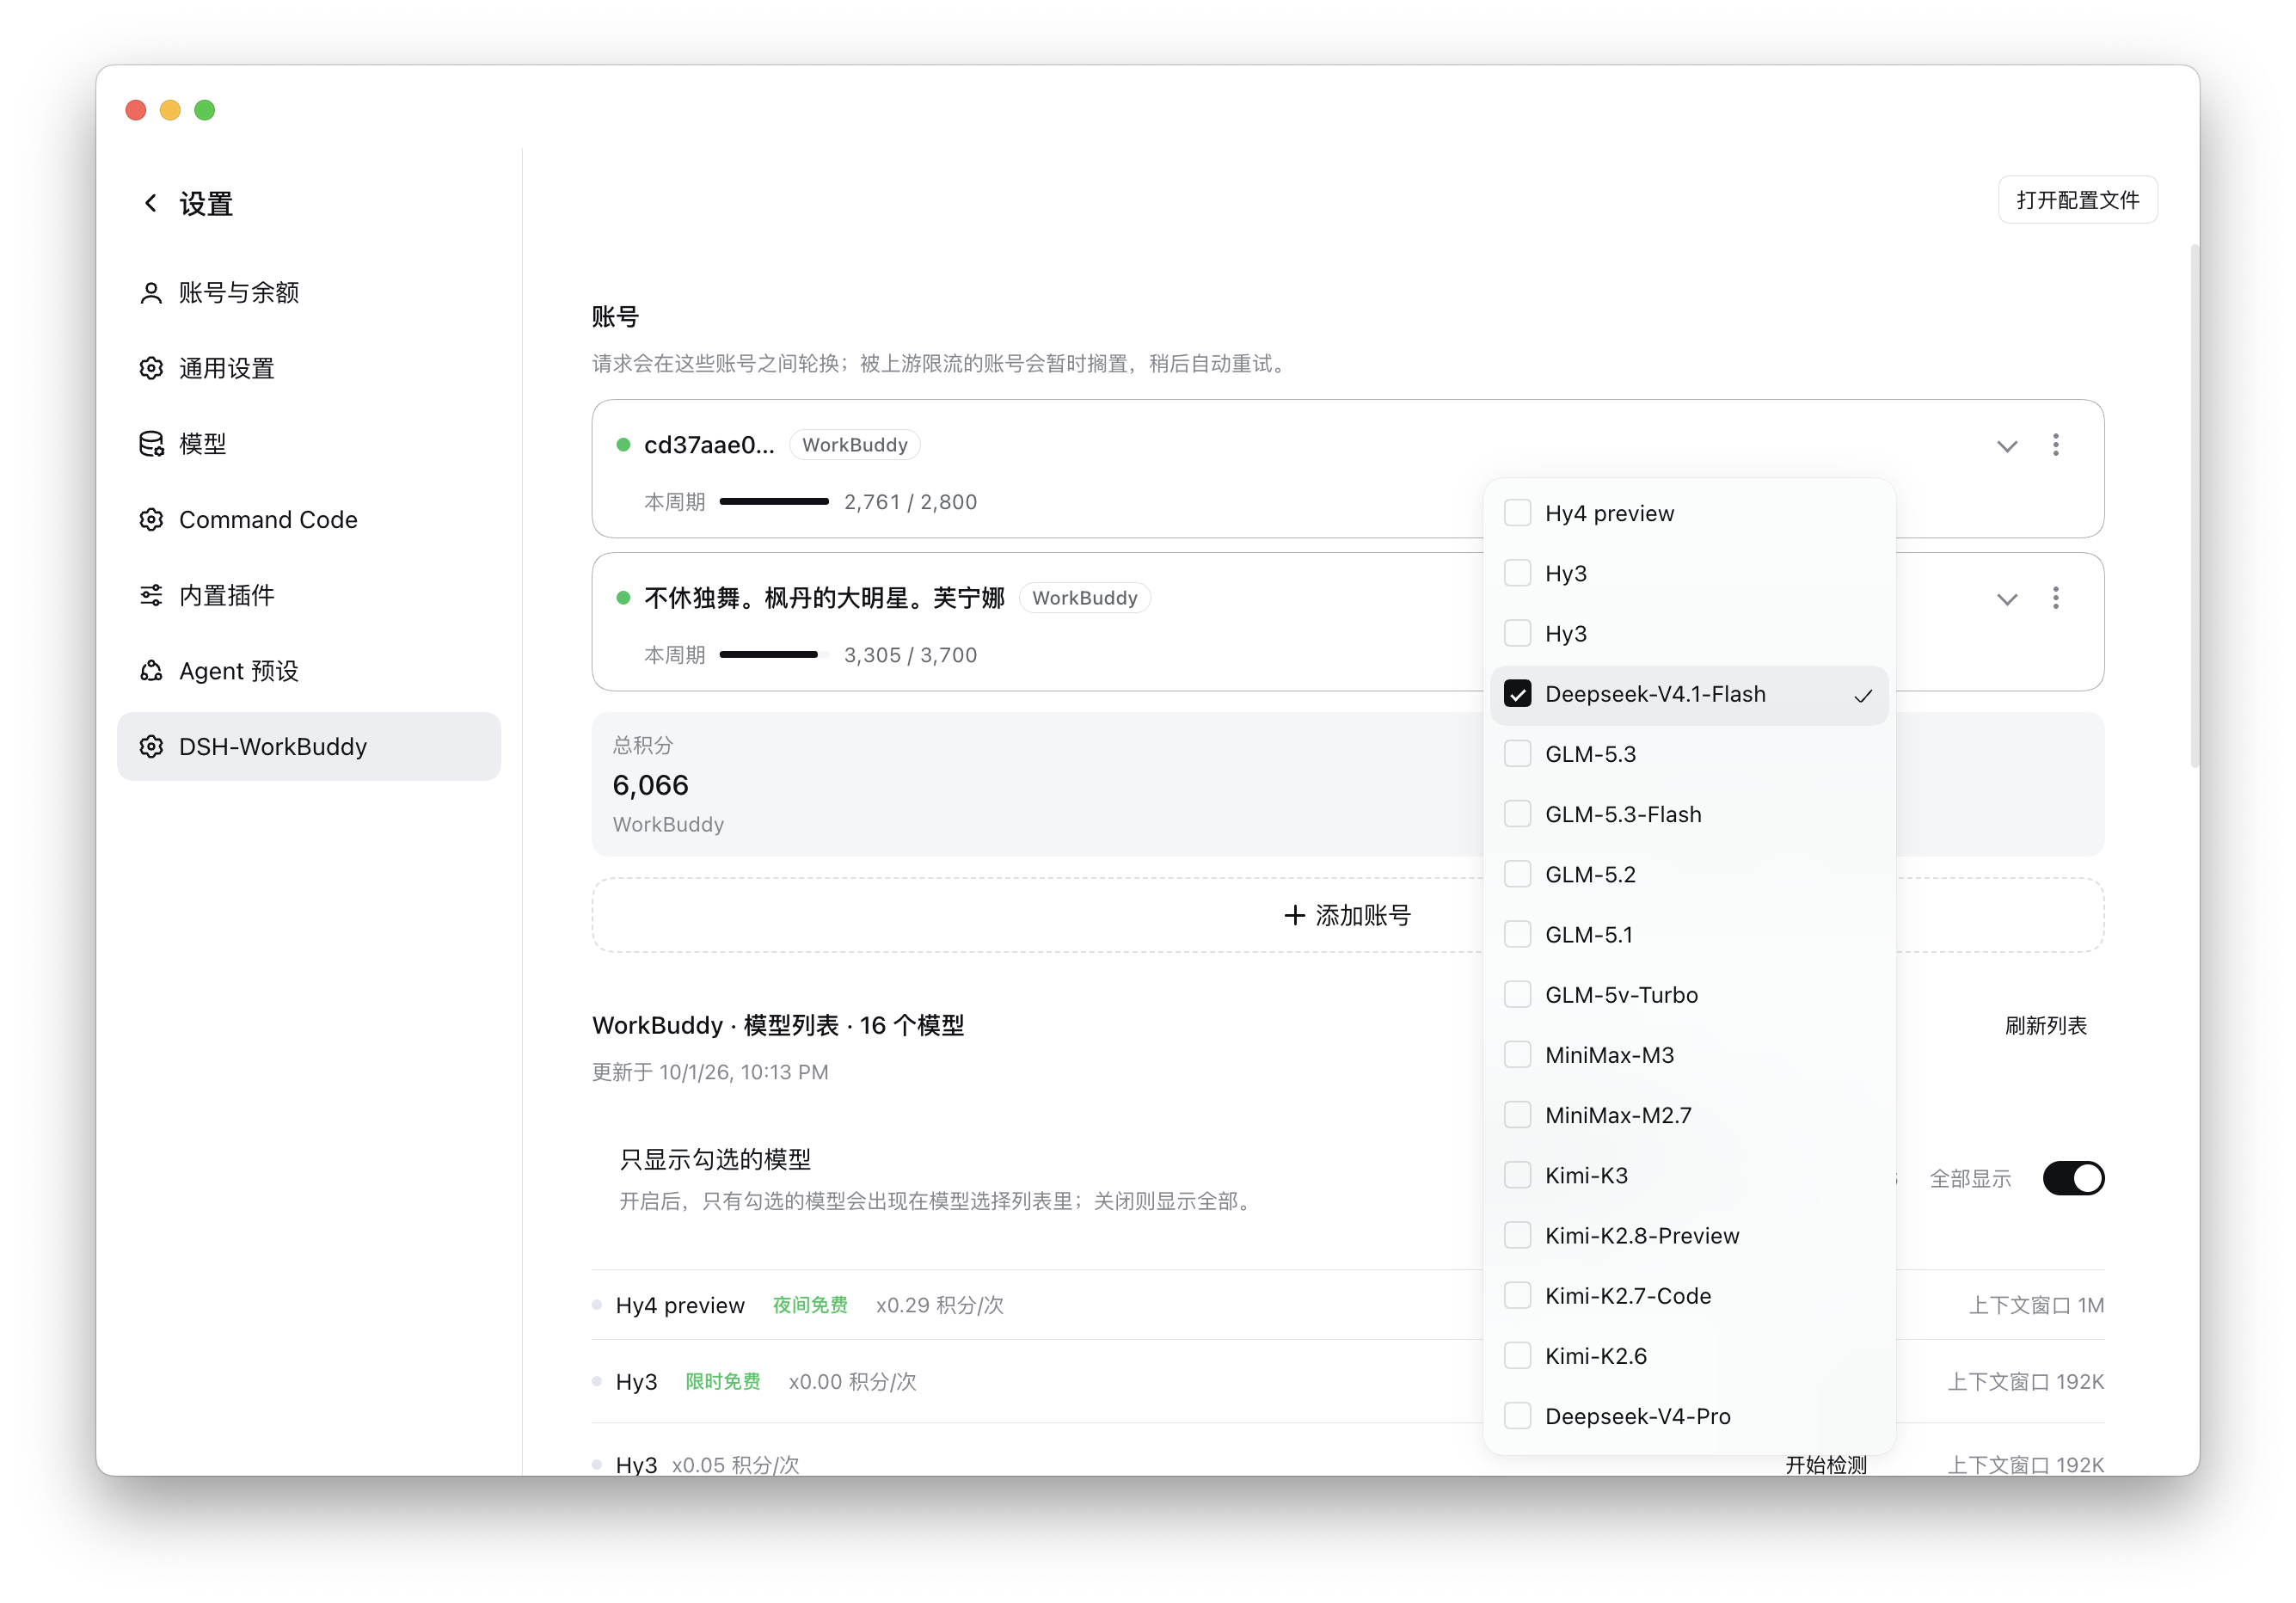Click the 限时免费 tag beside Hy3
Screen dimensions: 2296x1603
723,1382
